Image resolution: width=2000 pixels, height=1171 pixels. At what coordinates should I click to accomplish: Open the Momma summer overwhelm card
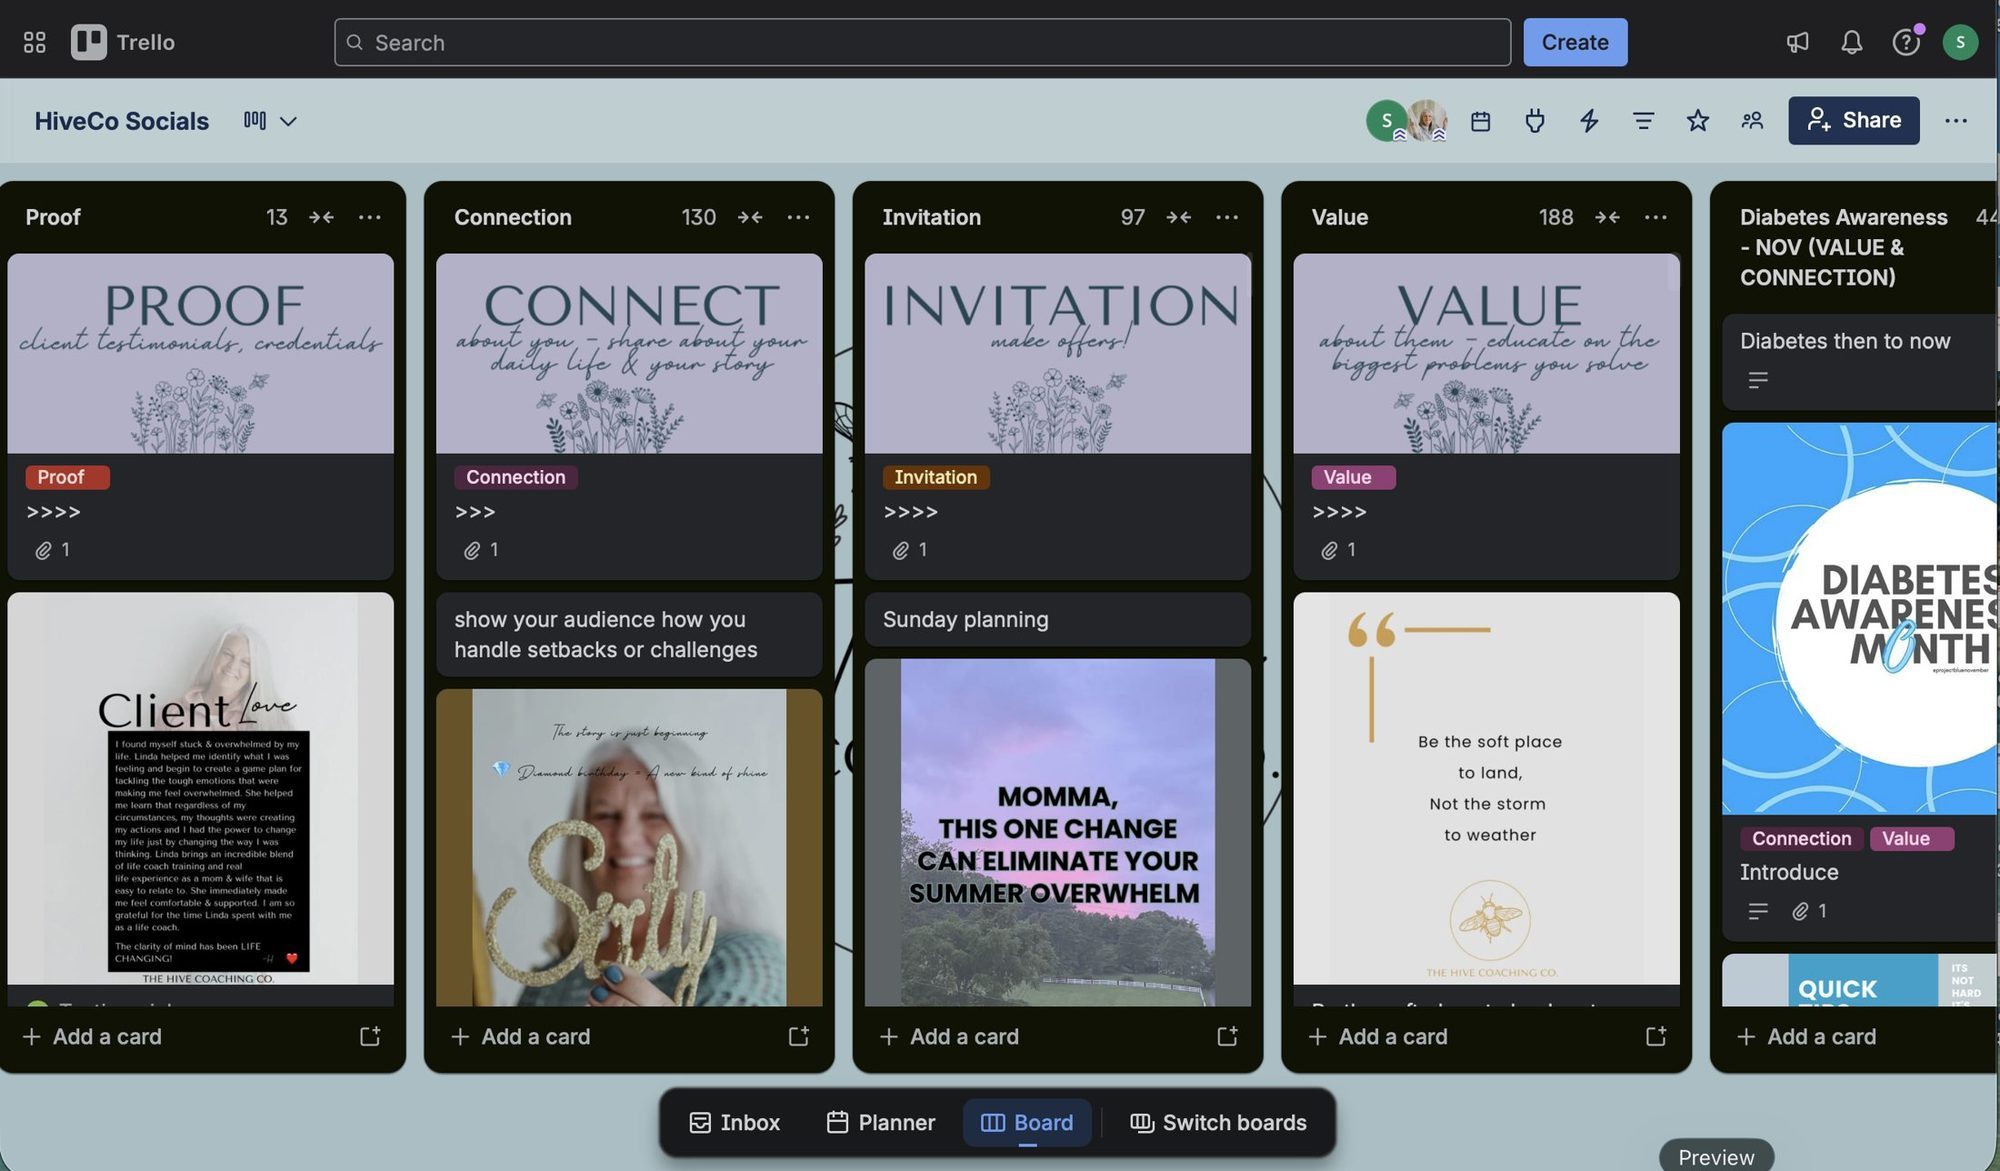1058,832
